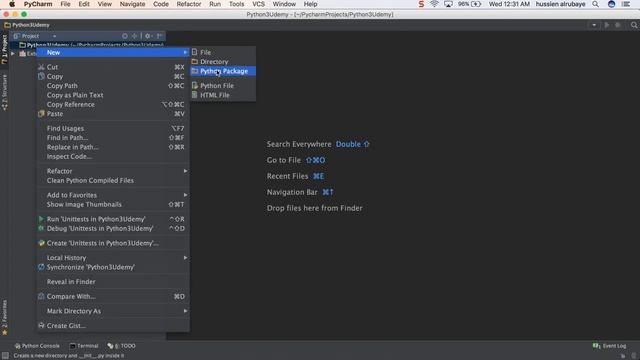Toggle the Favorites tool window tab
Image resolution: width=640 pixels, height=360 pixels.
tap(4, 318)
